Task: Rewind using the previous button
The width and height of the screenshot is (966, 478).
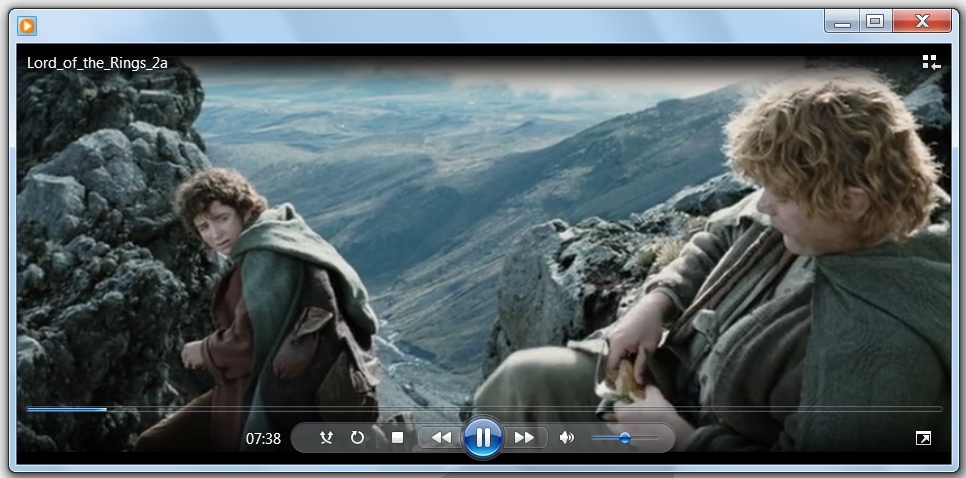Action: click(440, 437)
